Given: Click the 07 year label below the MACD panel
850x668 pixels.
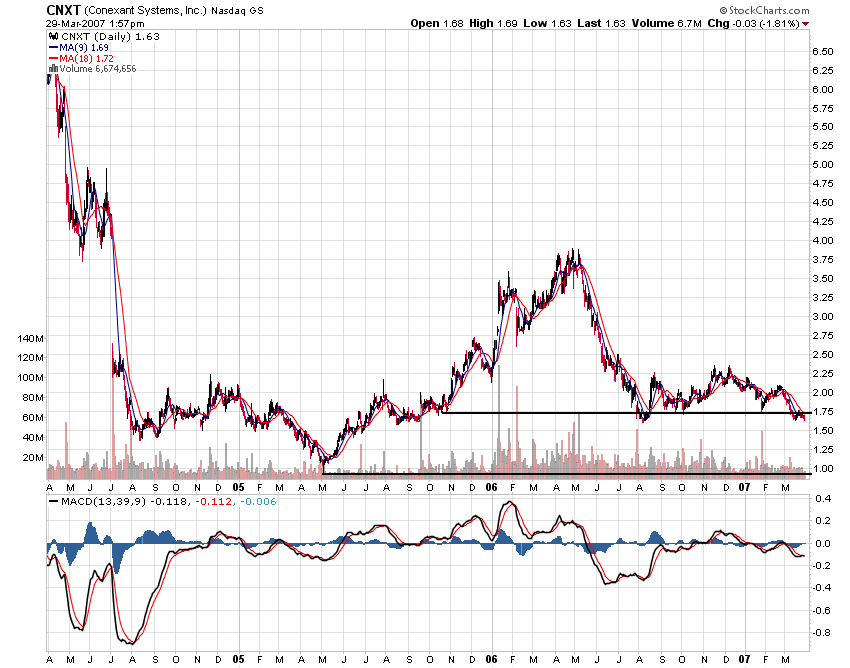Looking at the screenshot, I should [x=745, y=659].
